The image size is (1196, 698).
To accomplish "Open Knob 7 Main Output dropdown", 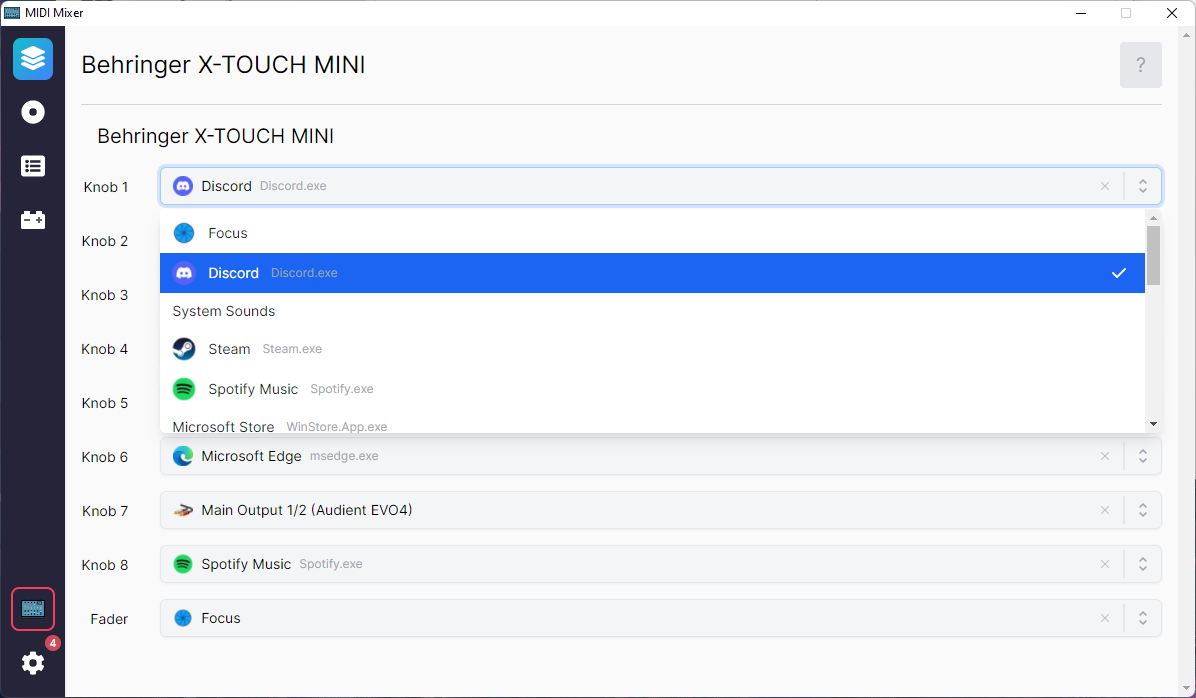I will pyautogui.click(x=661, y=510).
